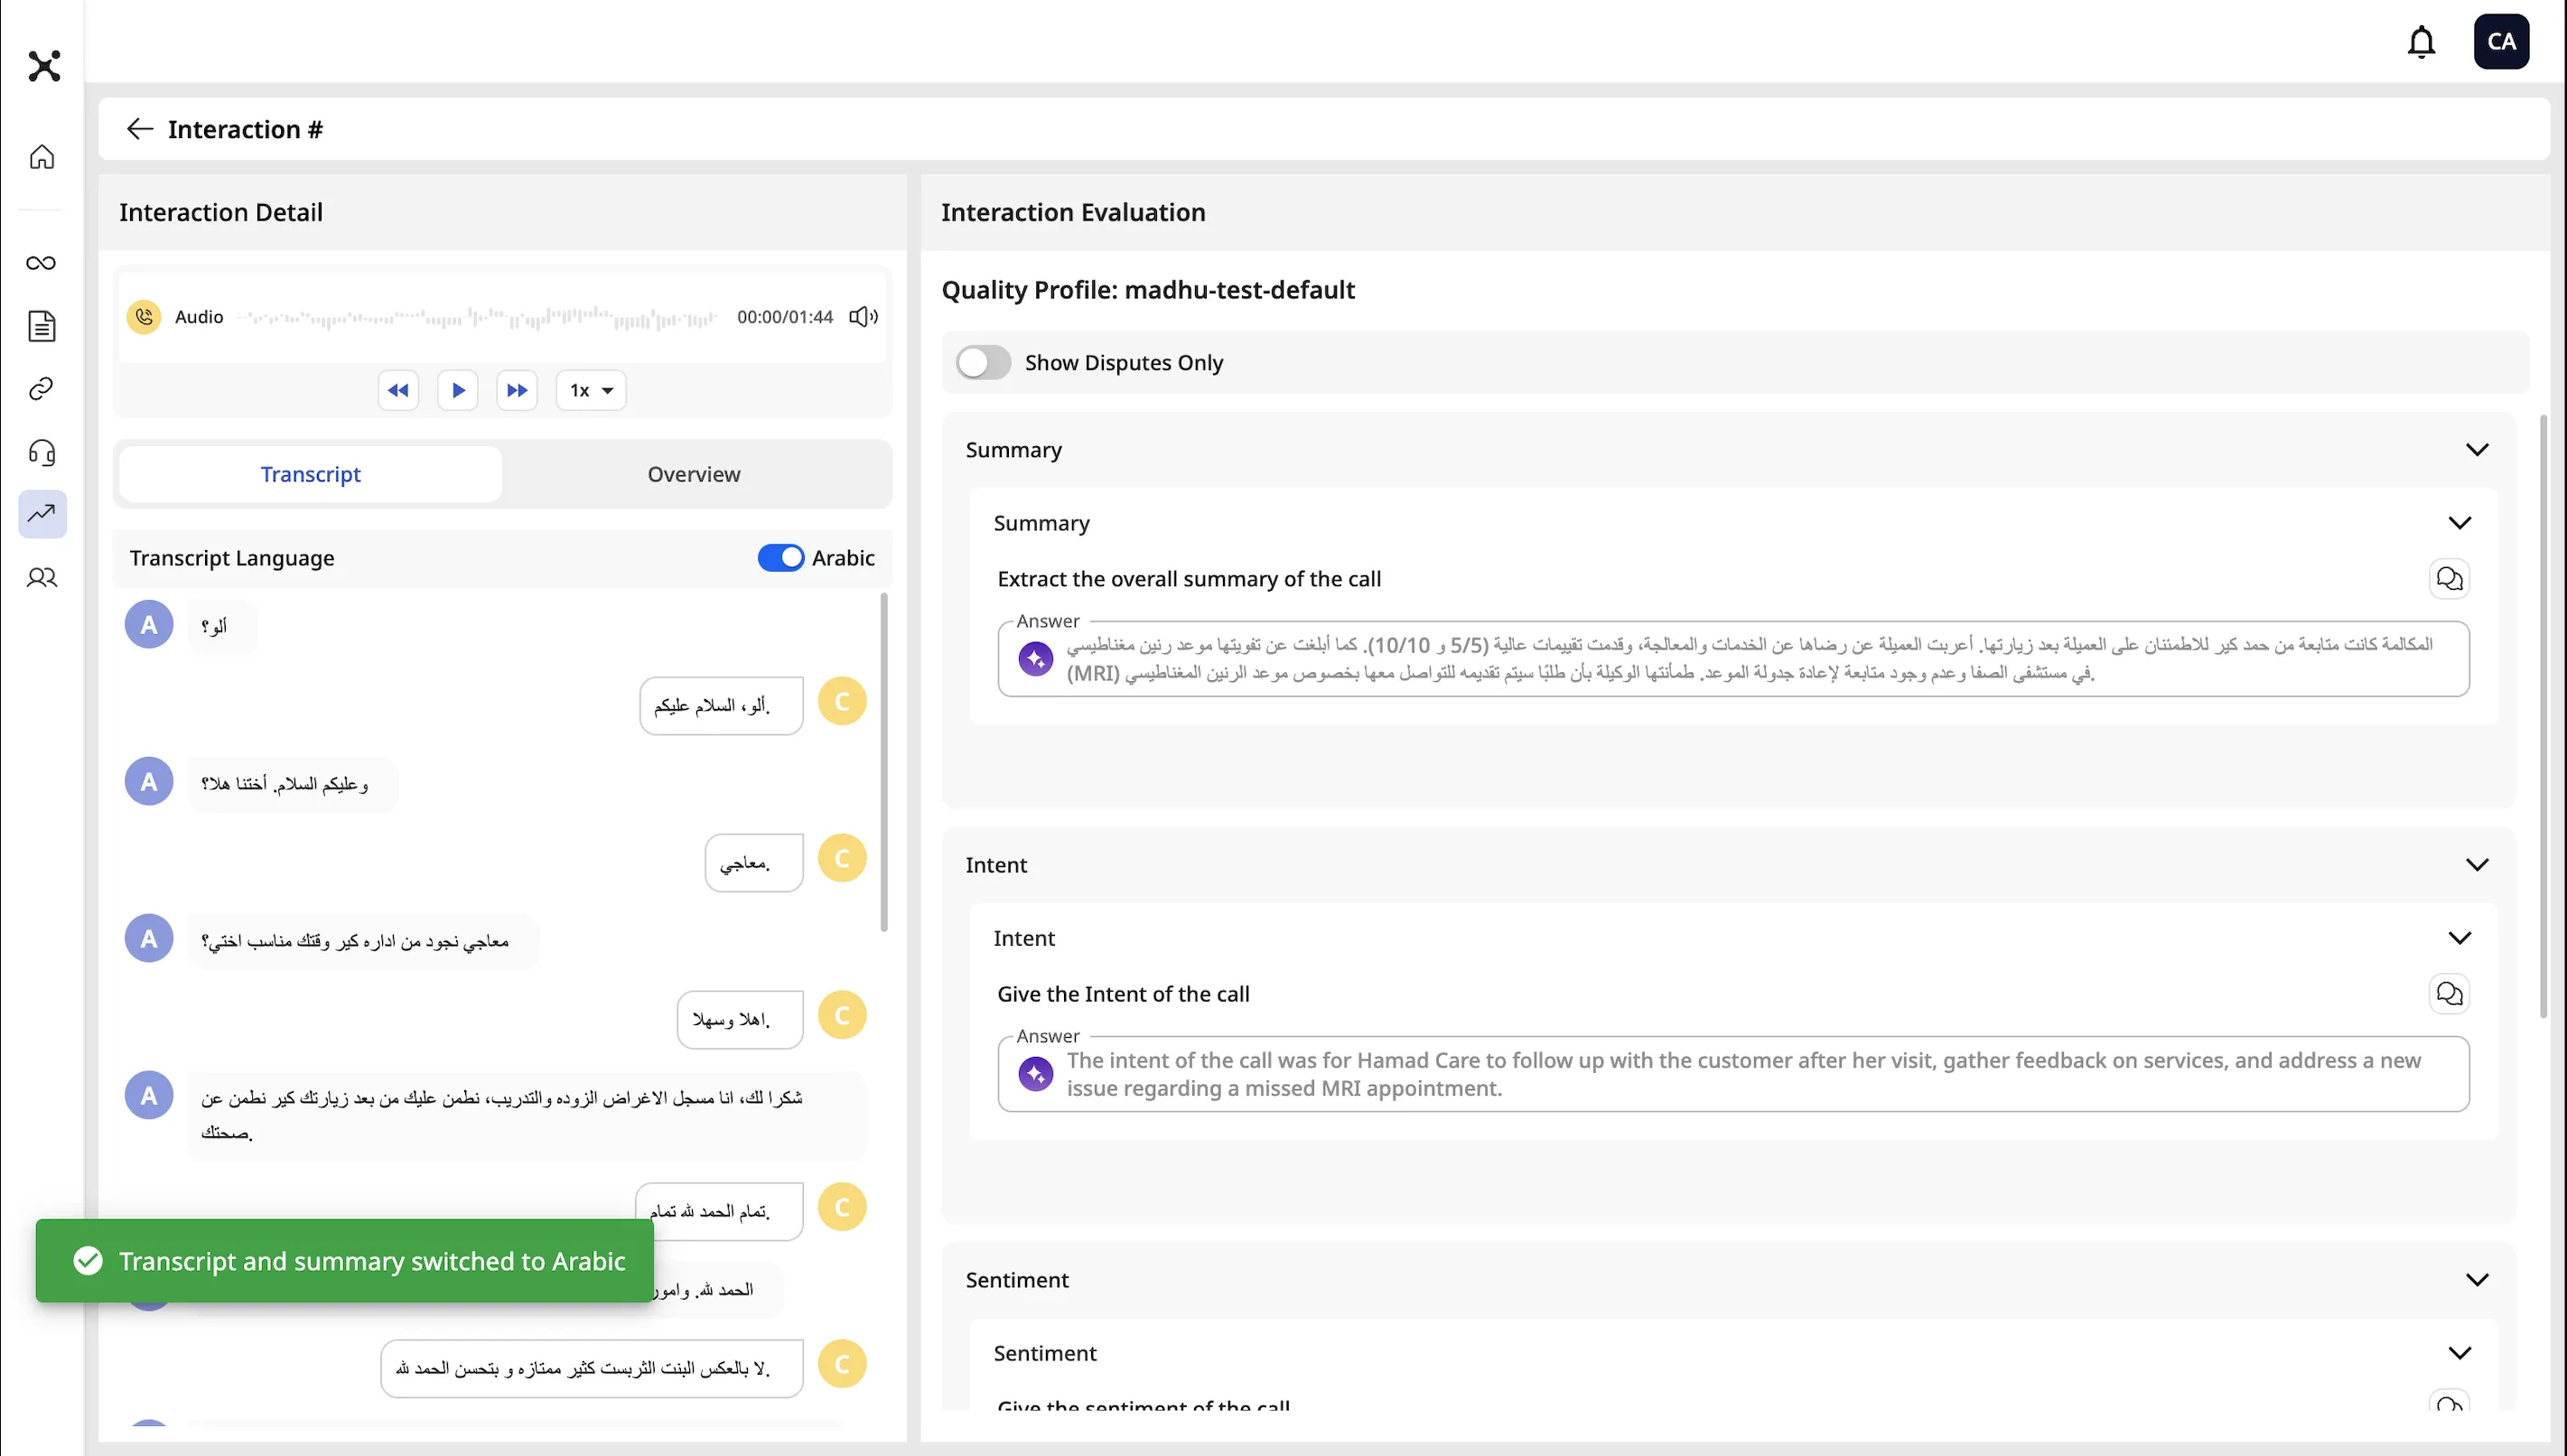Fast forward the audio playback
This screenshot has height=1456, width=2567.
(517, 390)
